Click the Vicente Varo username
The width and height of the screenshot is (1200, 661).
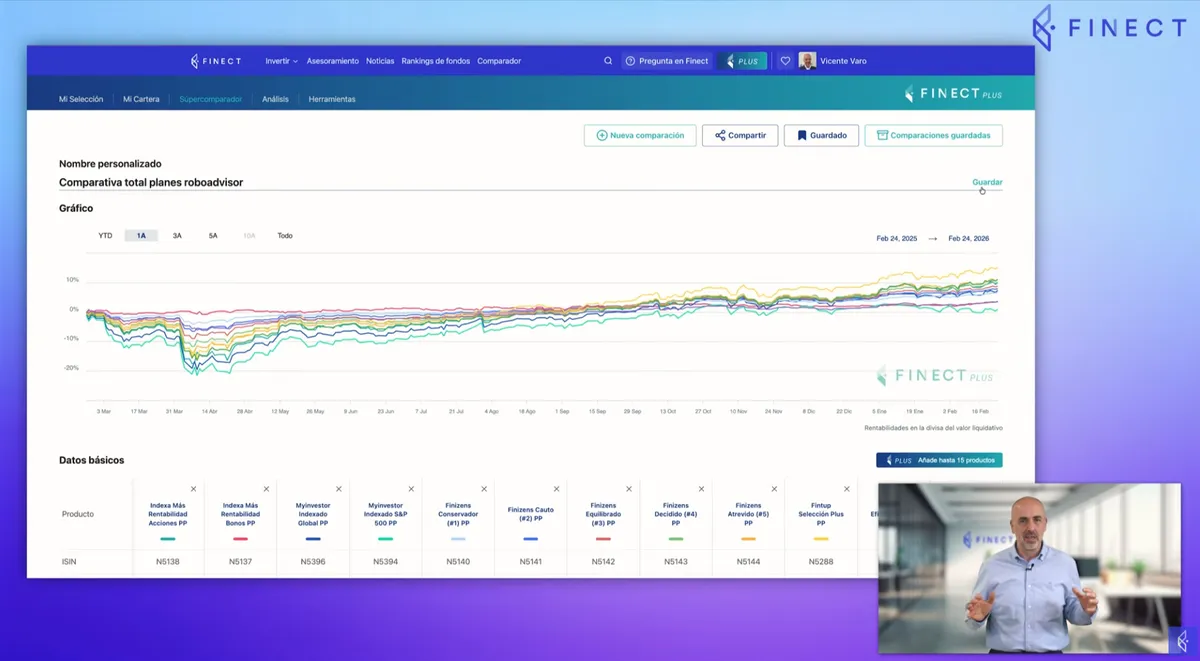click(x=843, y=61)
